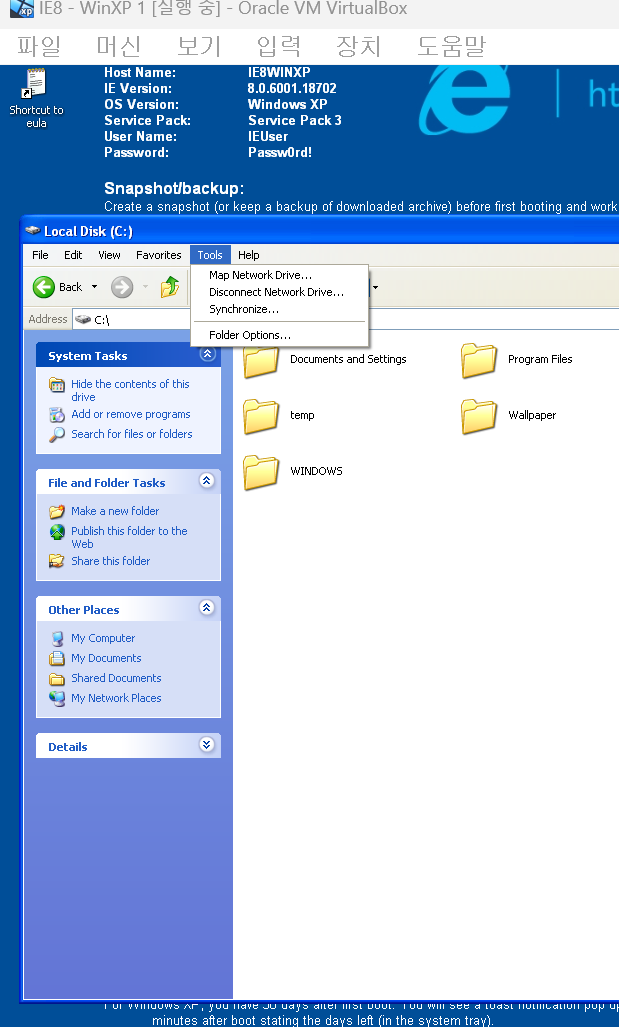Click the Up folder toolbar icon
Viewport: 619px width, 1027px height.
(x=170, y=287)
